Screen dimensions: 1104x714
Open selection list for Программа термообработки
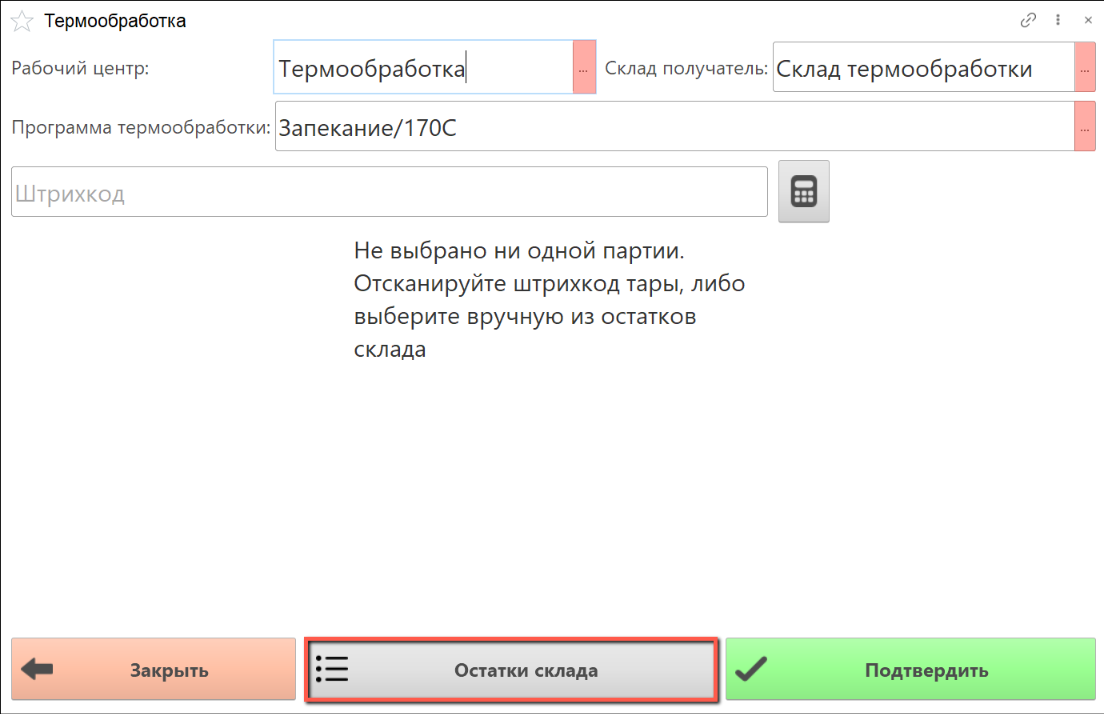click(x=1085, y=128)
